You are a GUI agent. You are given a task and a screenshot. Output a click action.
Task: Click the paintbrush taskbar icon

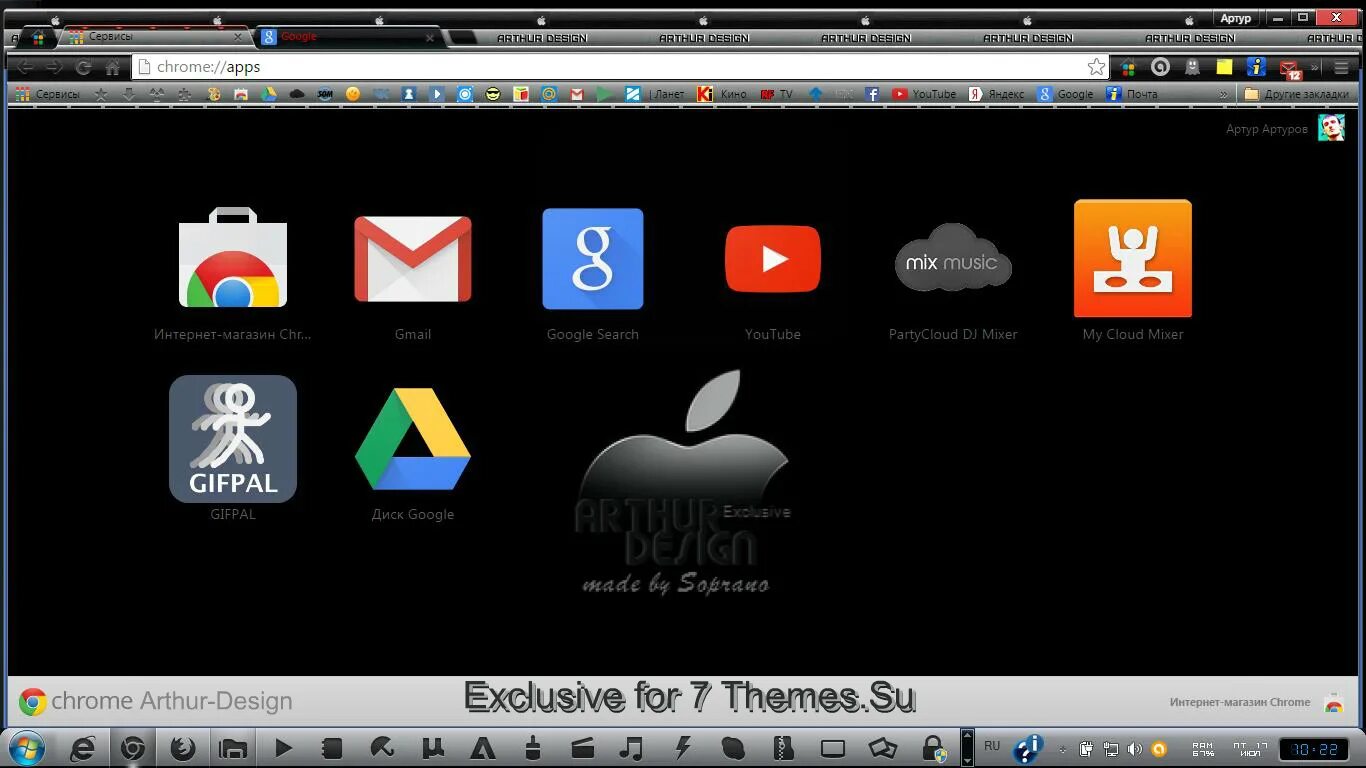(533, 748)
